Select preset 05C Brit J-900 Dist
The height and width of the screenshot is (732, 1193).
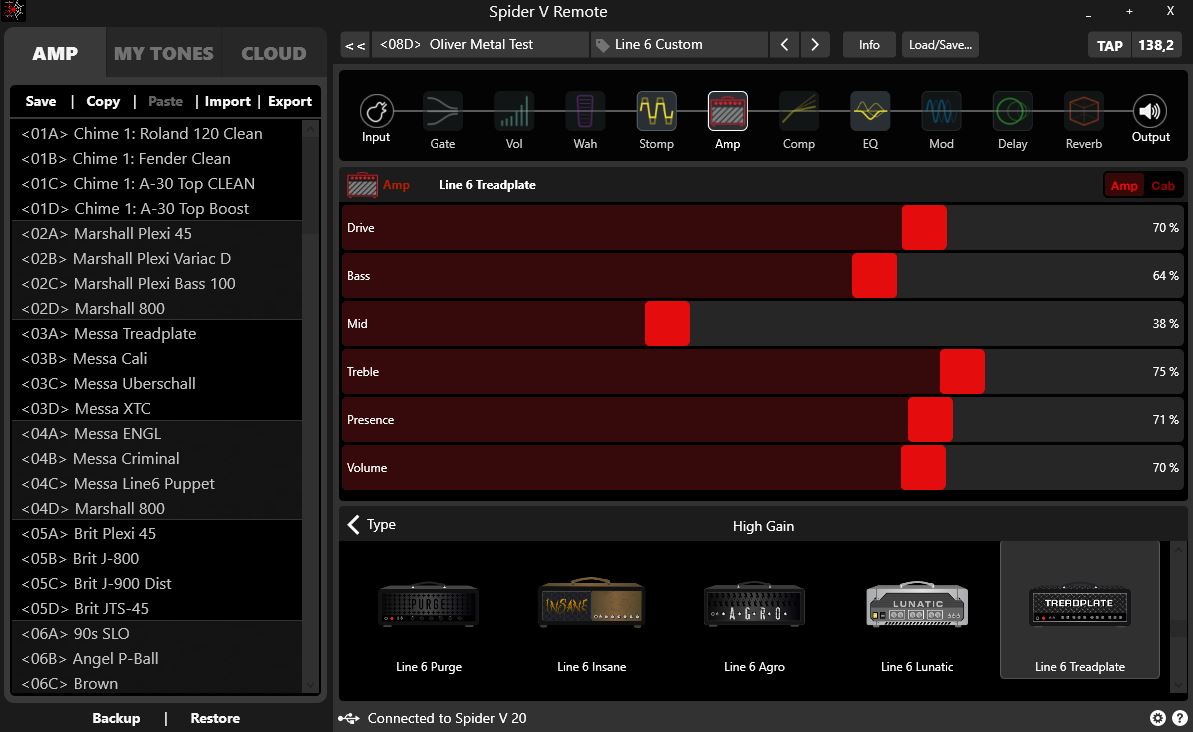coord(157,584)
